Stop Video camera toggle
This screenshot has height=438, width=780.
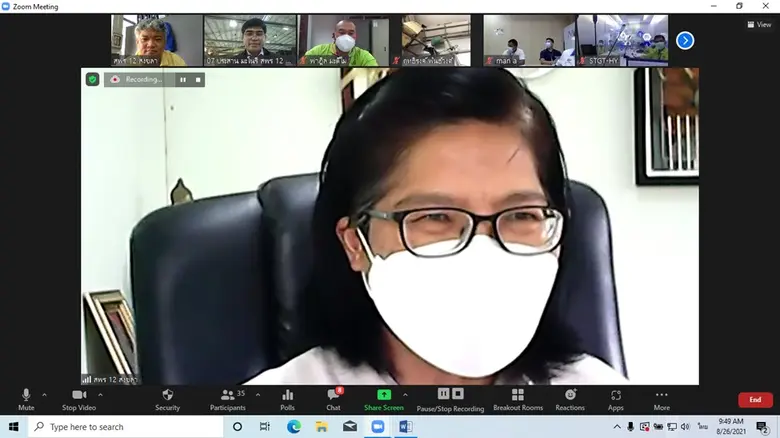point(79,397)
